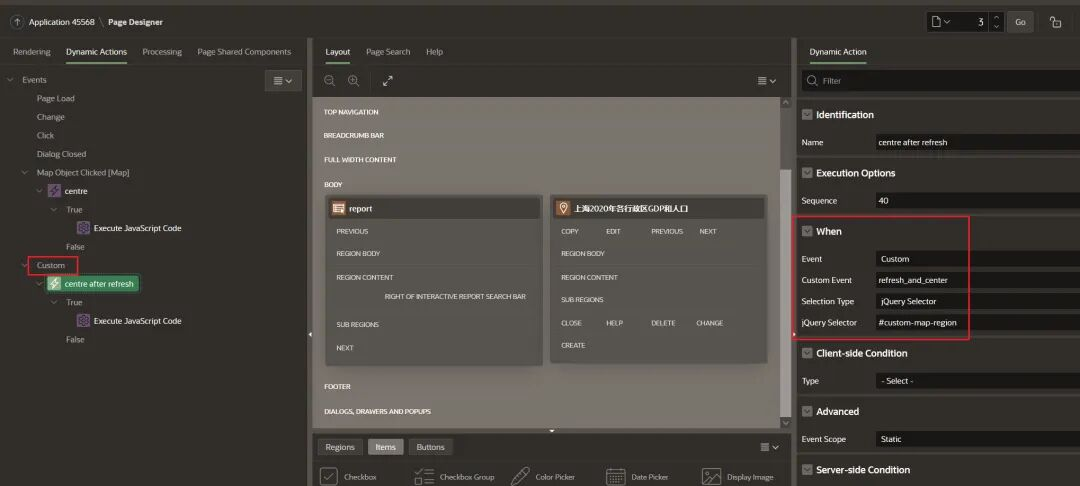The width and height of the screenshot is (1080, 486).
Task: Select the Layout tab
Action: point(338,52)
